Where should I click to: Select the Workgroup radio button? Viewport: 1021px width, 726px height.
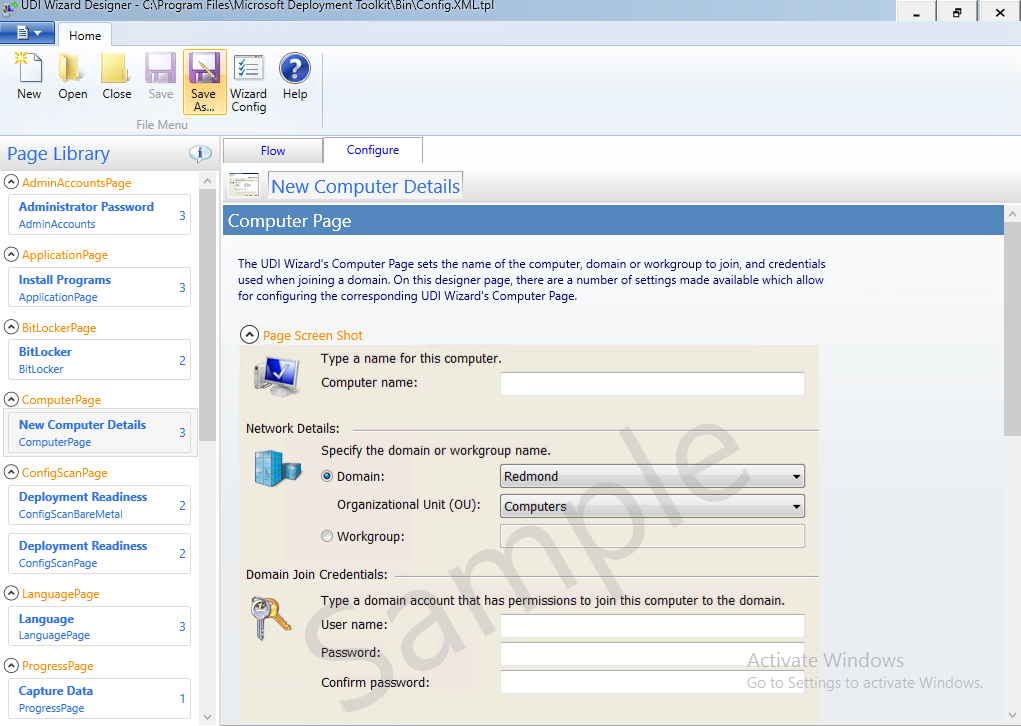coord(327,536)
